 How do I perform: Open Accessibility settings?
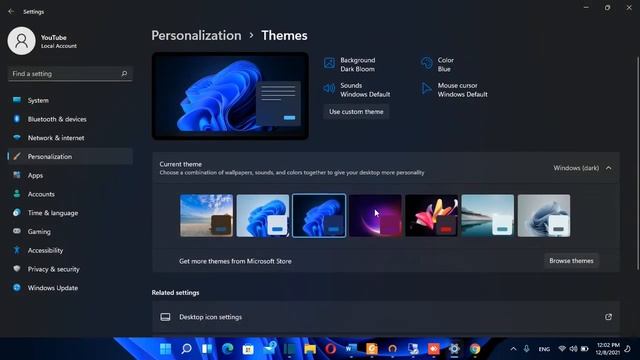click(x=70, y=251)
